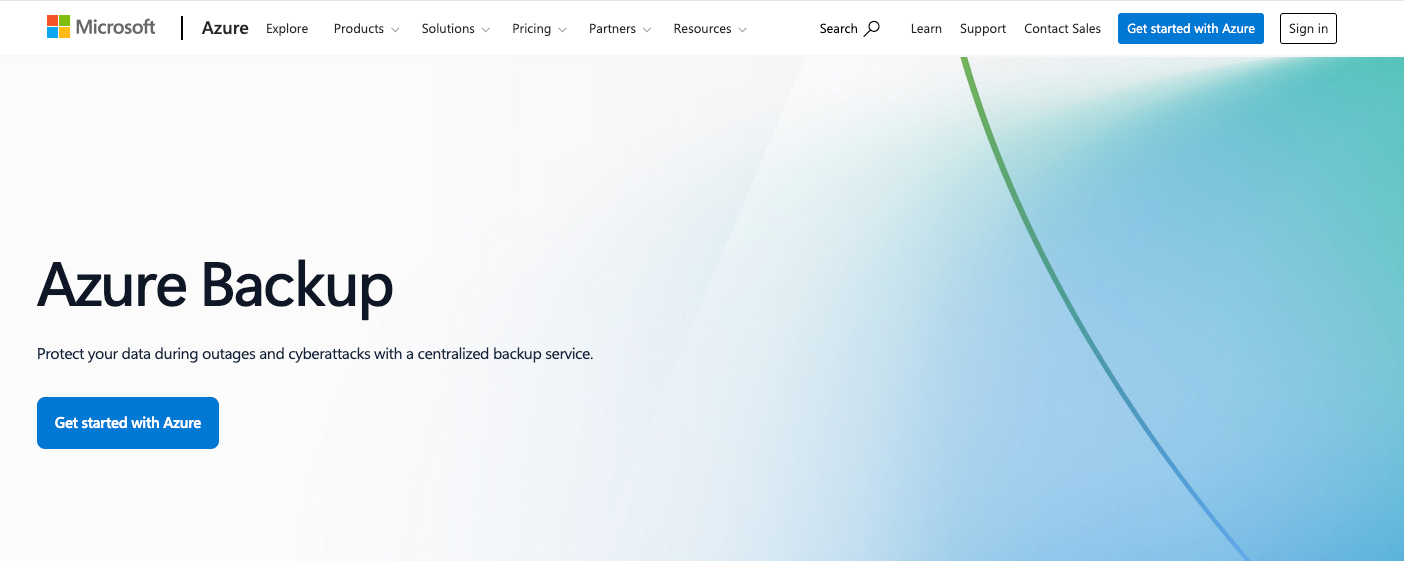Viewport: 1404px width, 561px height.
Task: Expand the Solutions dropdown
Action: (455, 28)
